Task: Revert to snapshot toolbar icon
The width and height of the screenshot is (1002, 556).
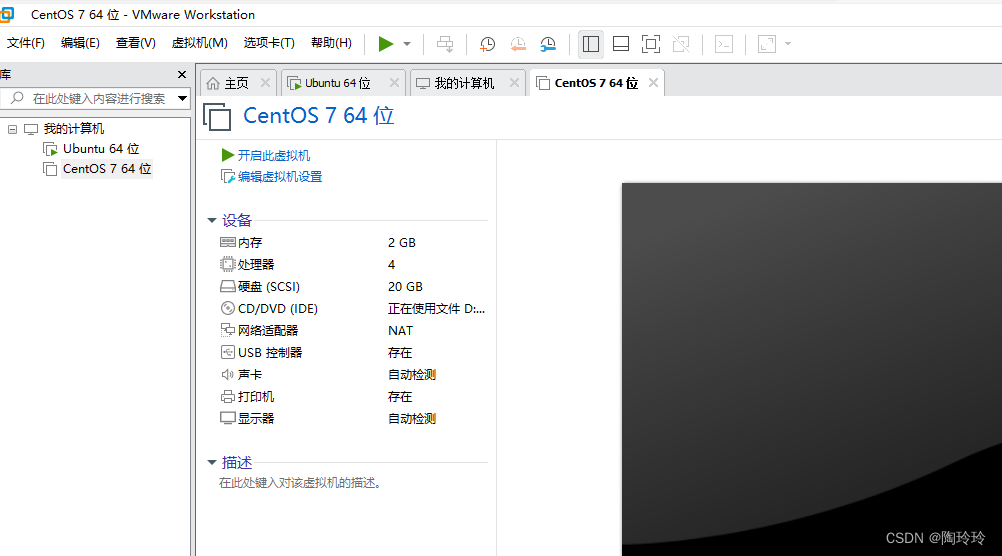Action: coord(518,44)
